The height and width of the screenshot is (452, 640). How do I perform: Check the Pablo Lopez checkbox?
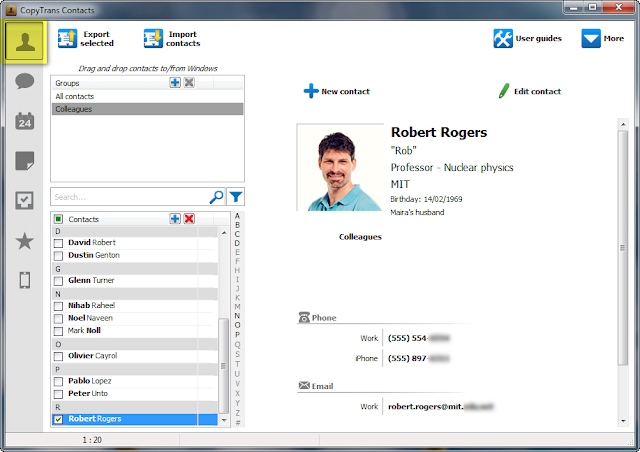[58, 382]
